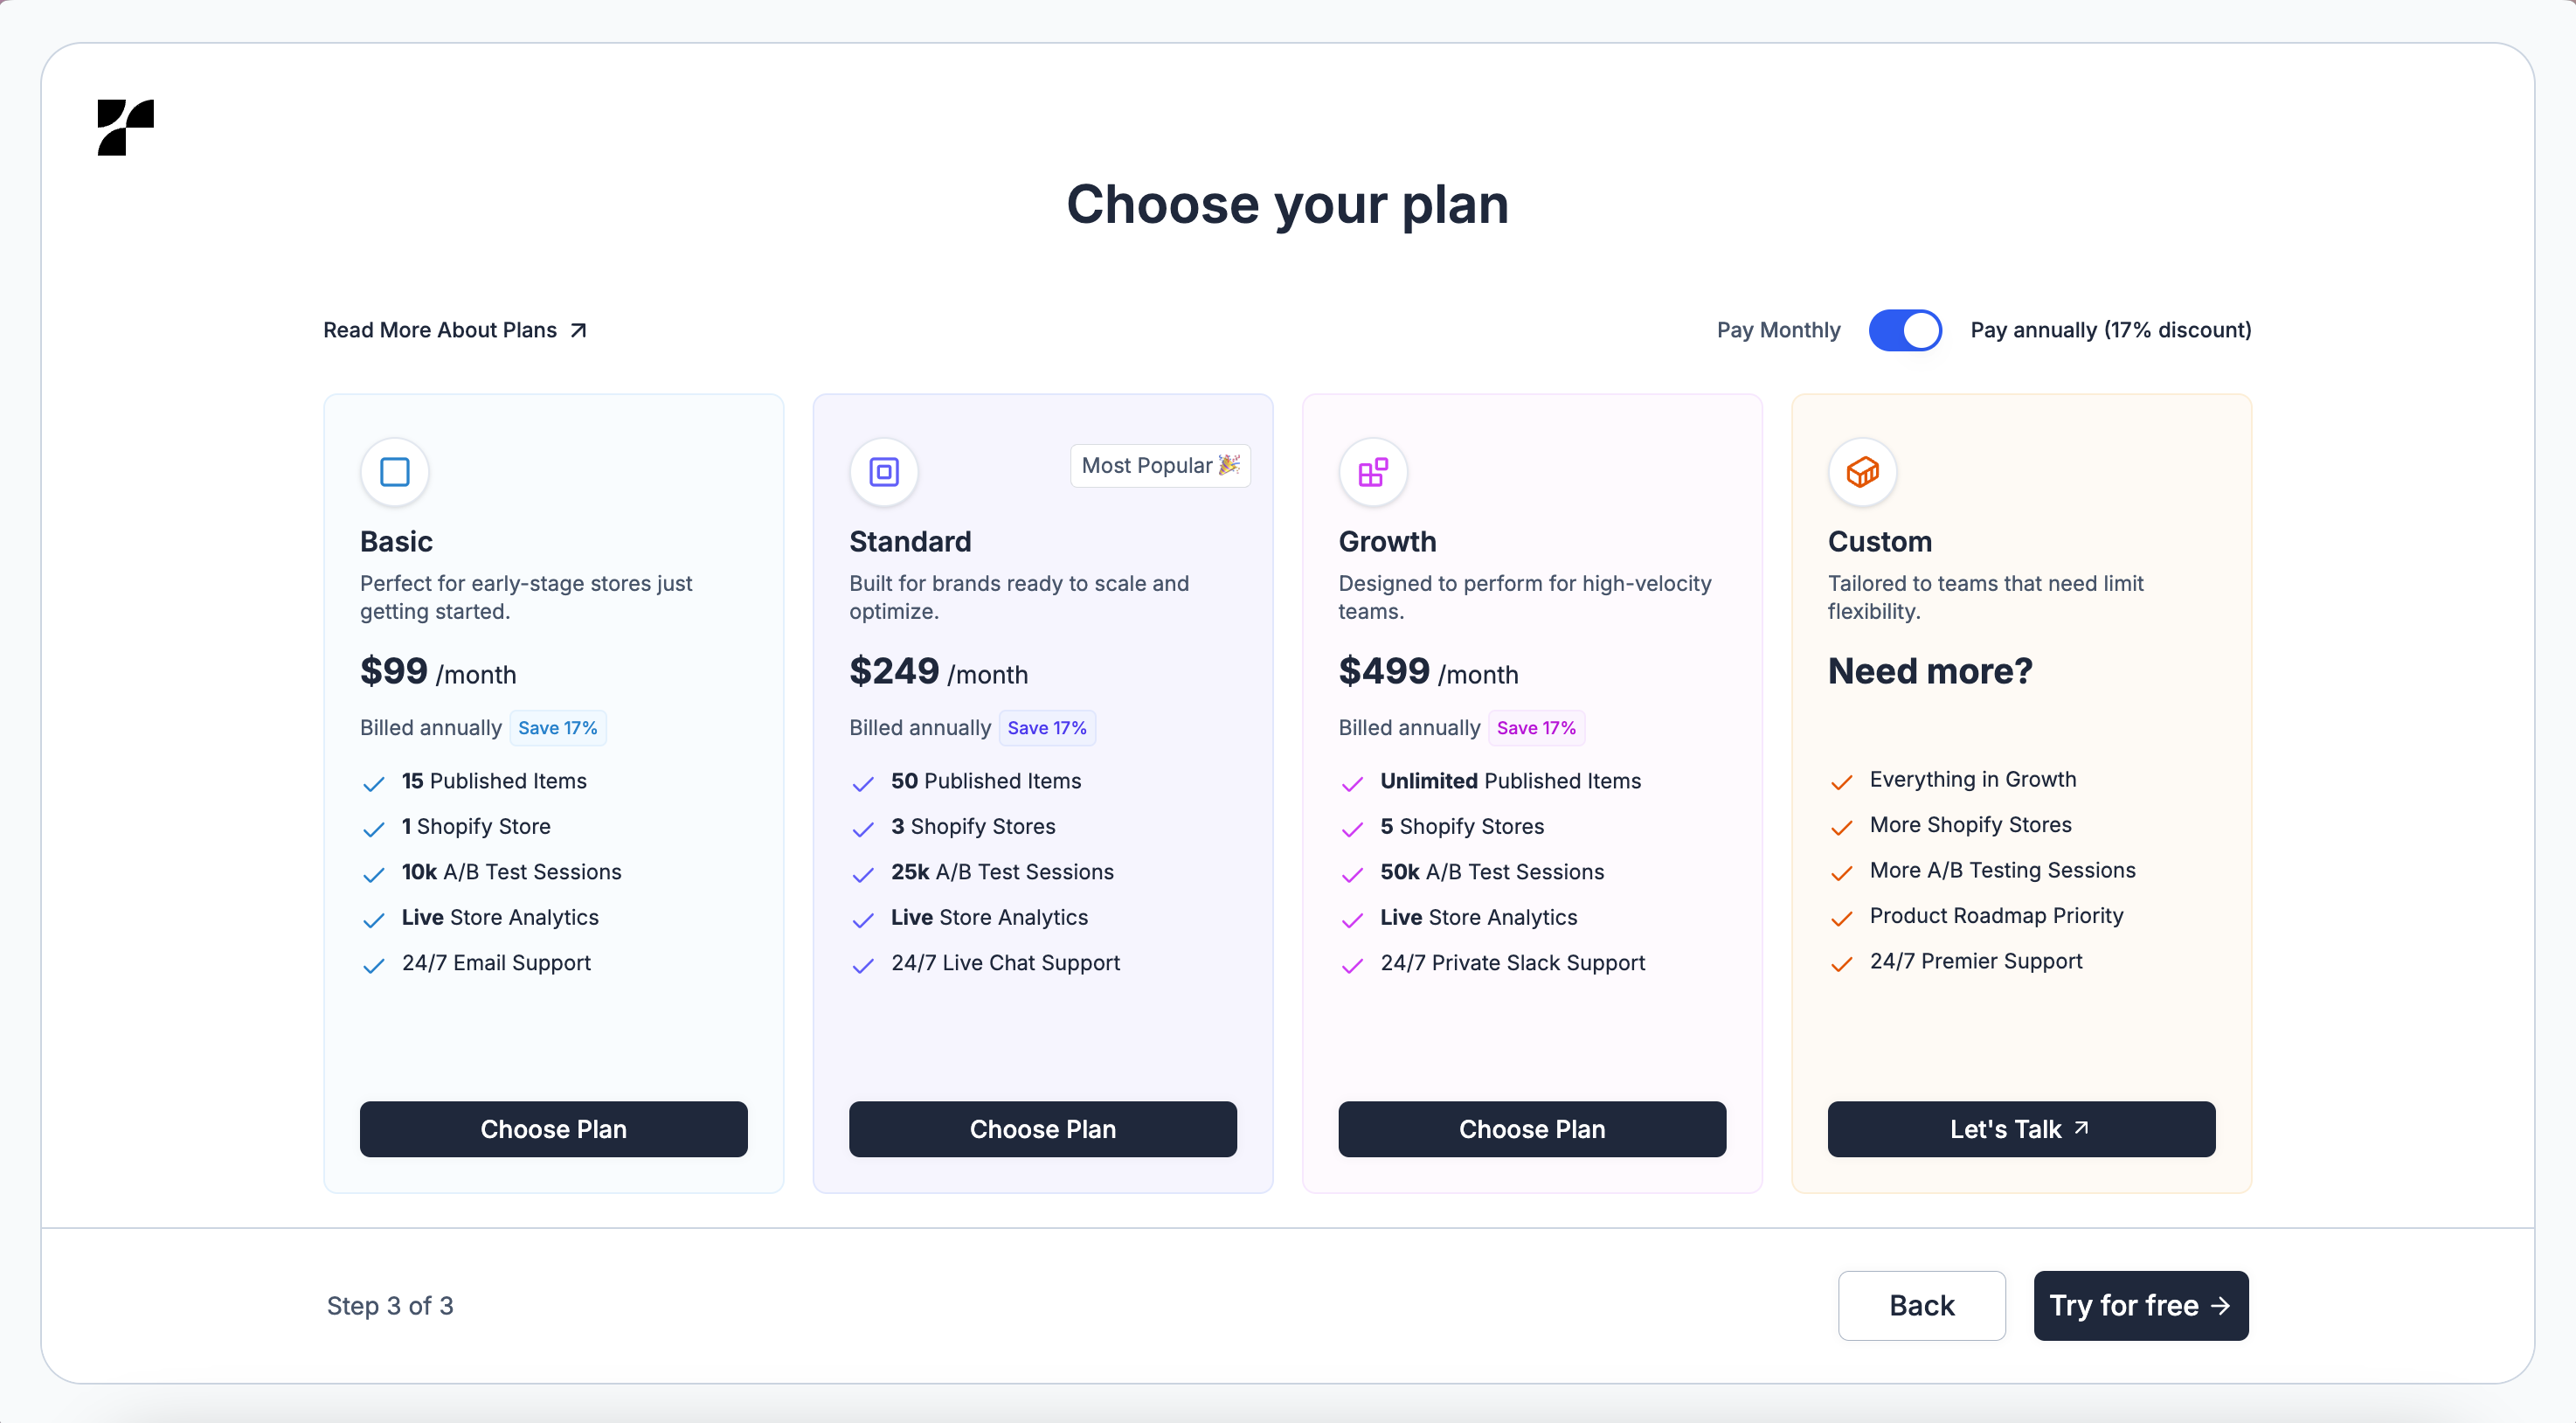
Task: Choose the Standard plan
Action: pyautogui.click(x=1042, y=1129)
